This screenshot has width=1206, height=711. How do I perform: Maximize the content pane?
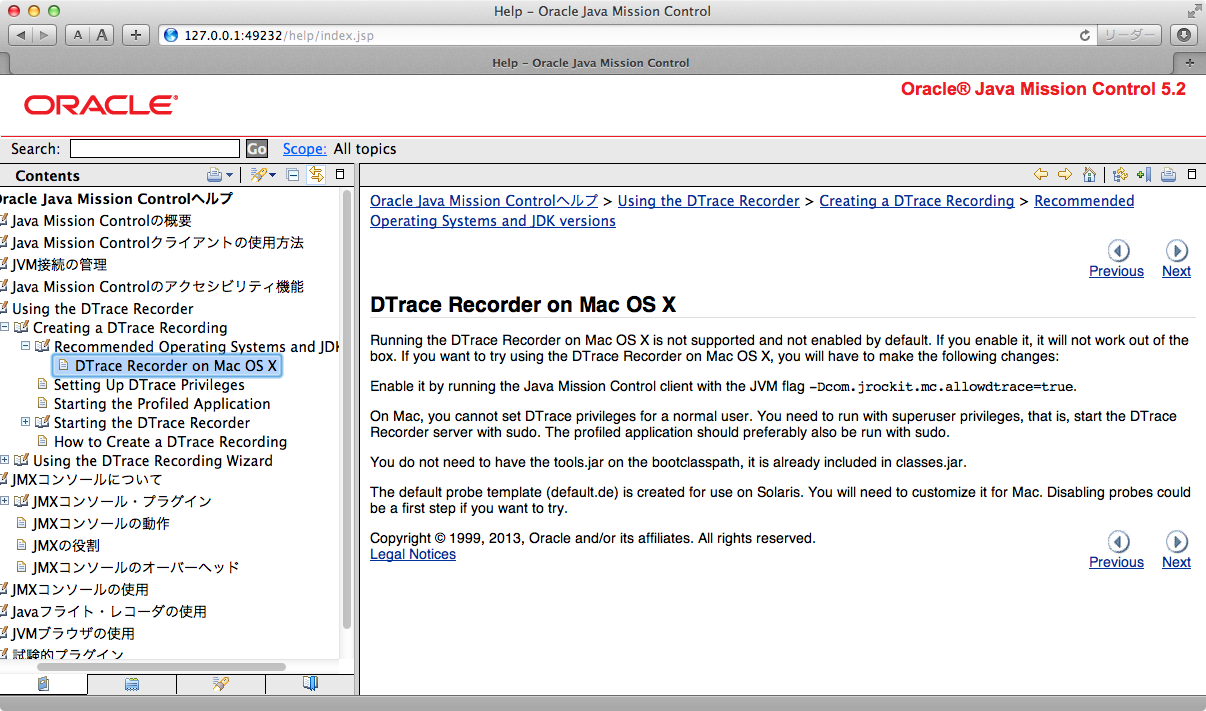1192,174
